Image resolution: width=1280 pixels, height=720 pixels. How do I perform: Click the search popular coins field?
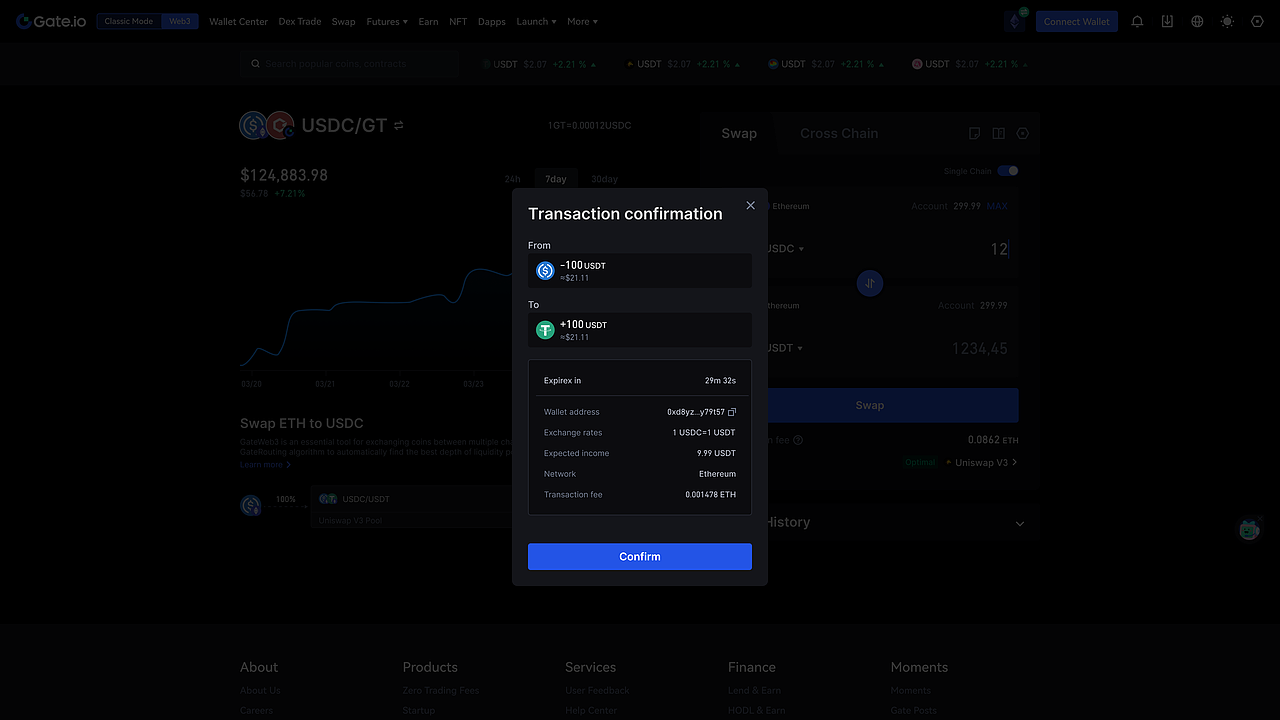350,64
